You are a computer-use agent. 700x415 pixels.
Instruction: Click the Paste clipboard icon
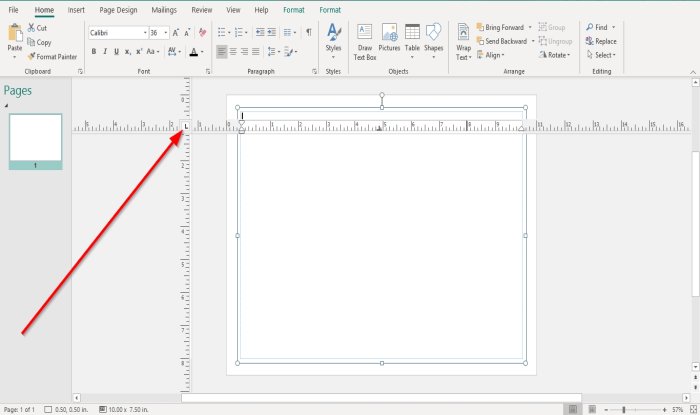pyautogui.click(x=15, y=33)
